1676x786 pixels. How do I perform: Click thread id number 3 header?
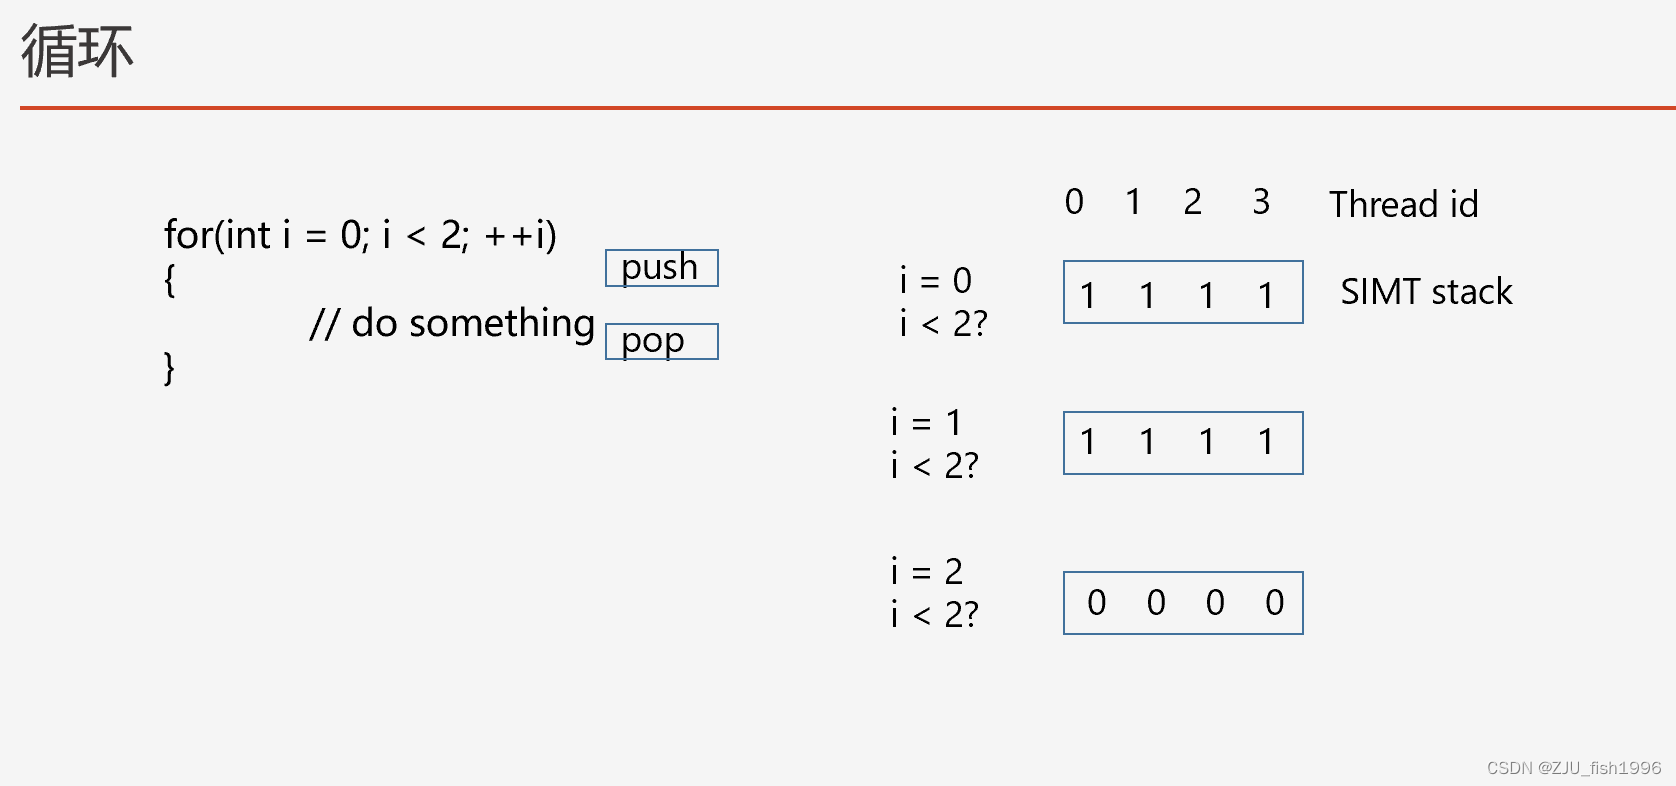[x=1261, y=201]
